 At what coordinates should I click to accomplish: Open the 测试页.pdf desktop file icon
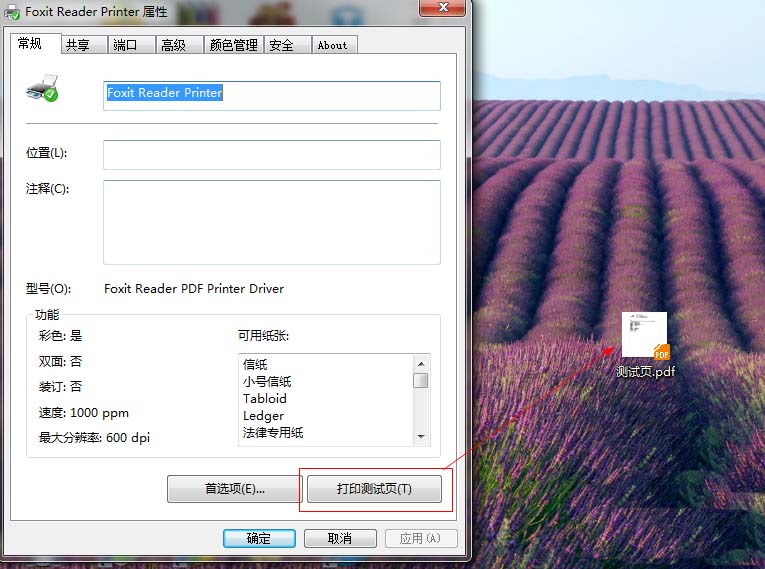click(x=645, y=345)
